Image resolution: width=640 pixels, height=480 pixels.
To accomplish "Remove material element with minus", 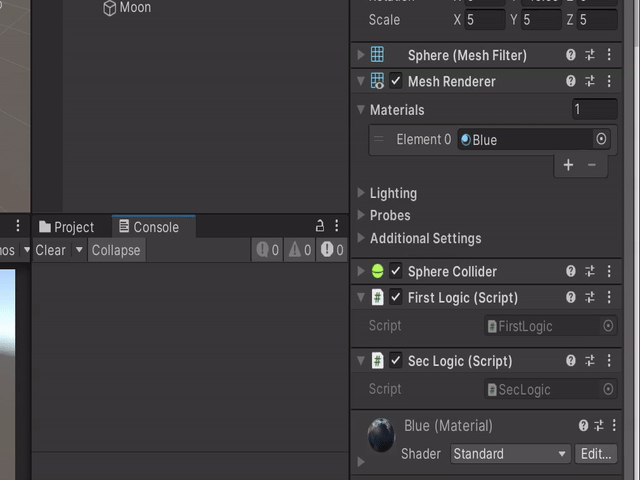I will [x=592, y=165].
